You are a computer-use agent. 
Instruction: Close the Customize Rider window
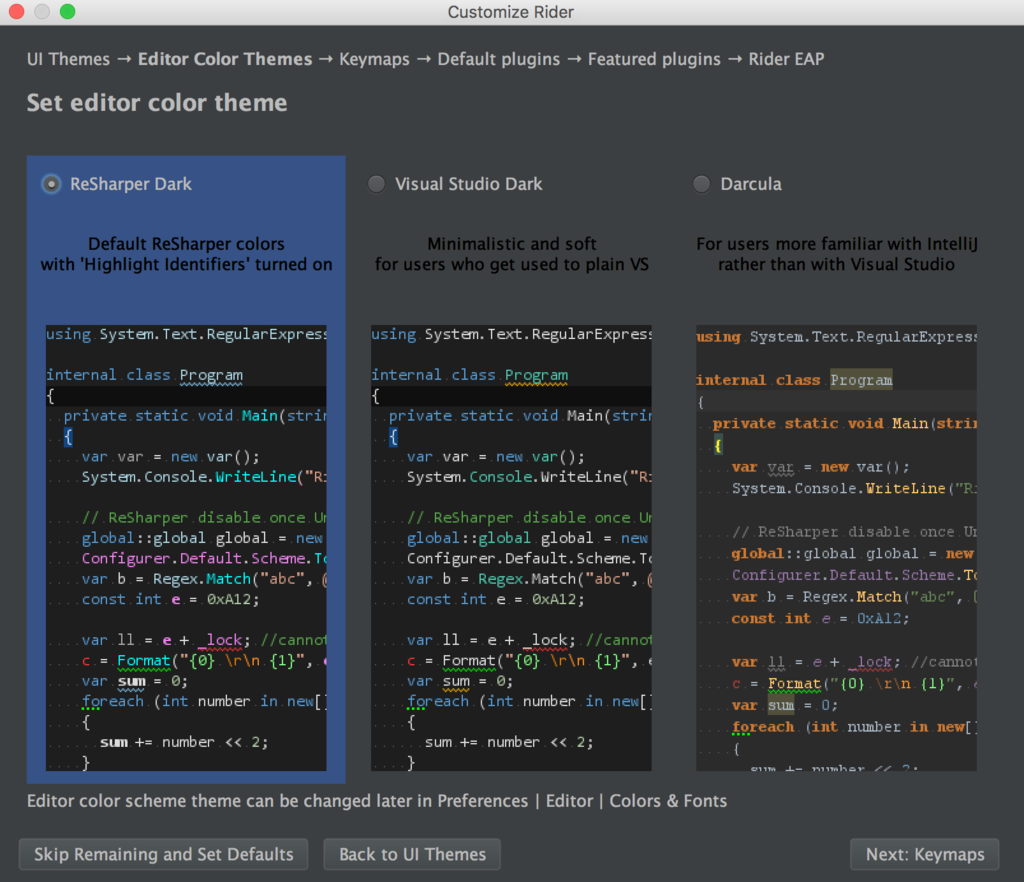(x=16, y=11)
